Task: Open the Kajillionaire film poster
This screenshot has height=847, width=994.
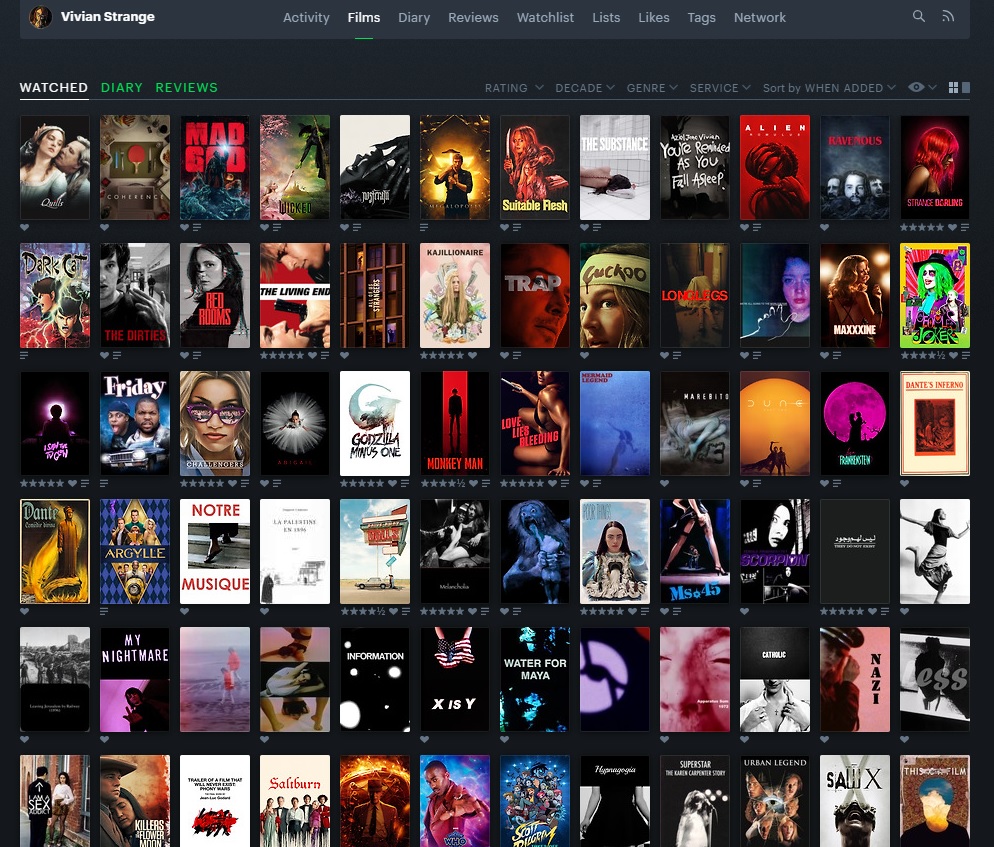Action: tap(455, 295)
